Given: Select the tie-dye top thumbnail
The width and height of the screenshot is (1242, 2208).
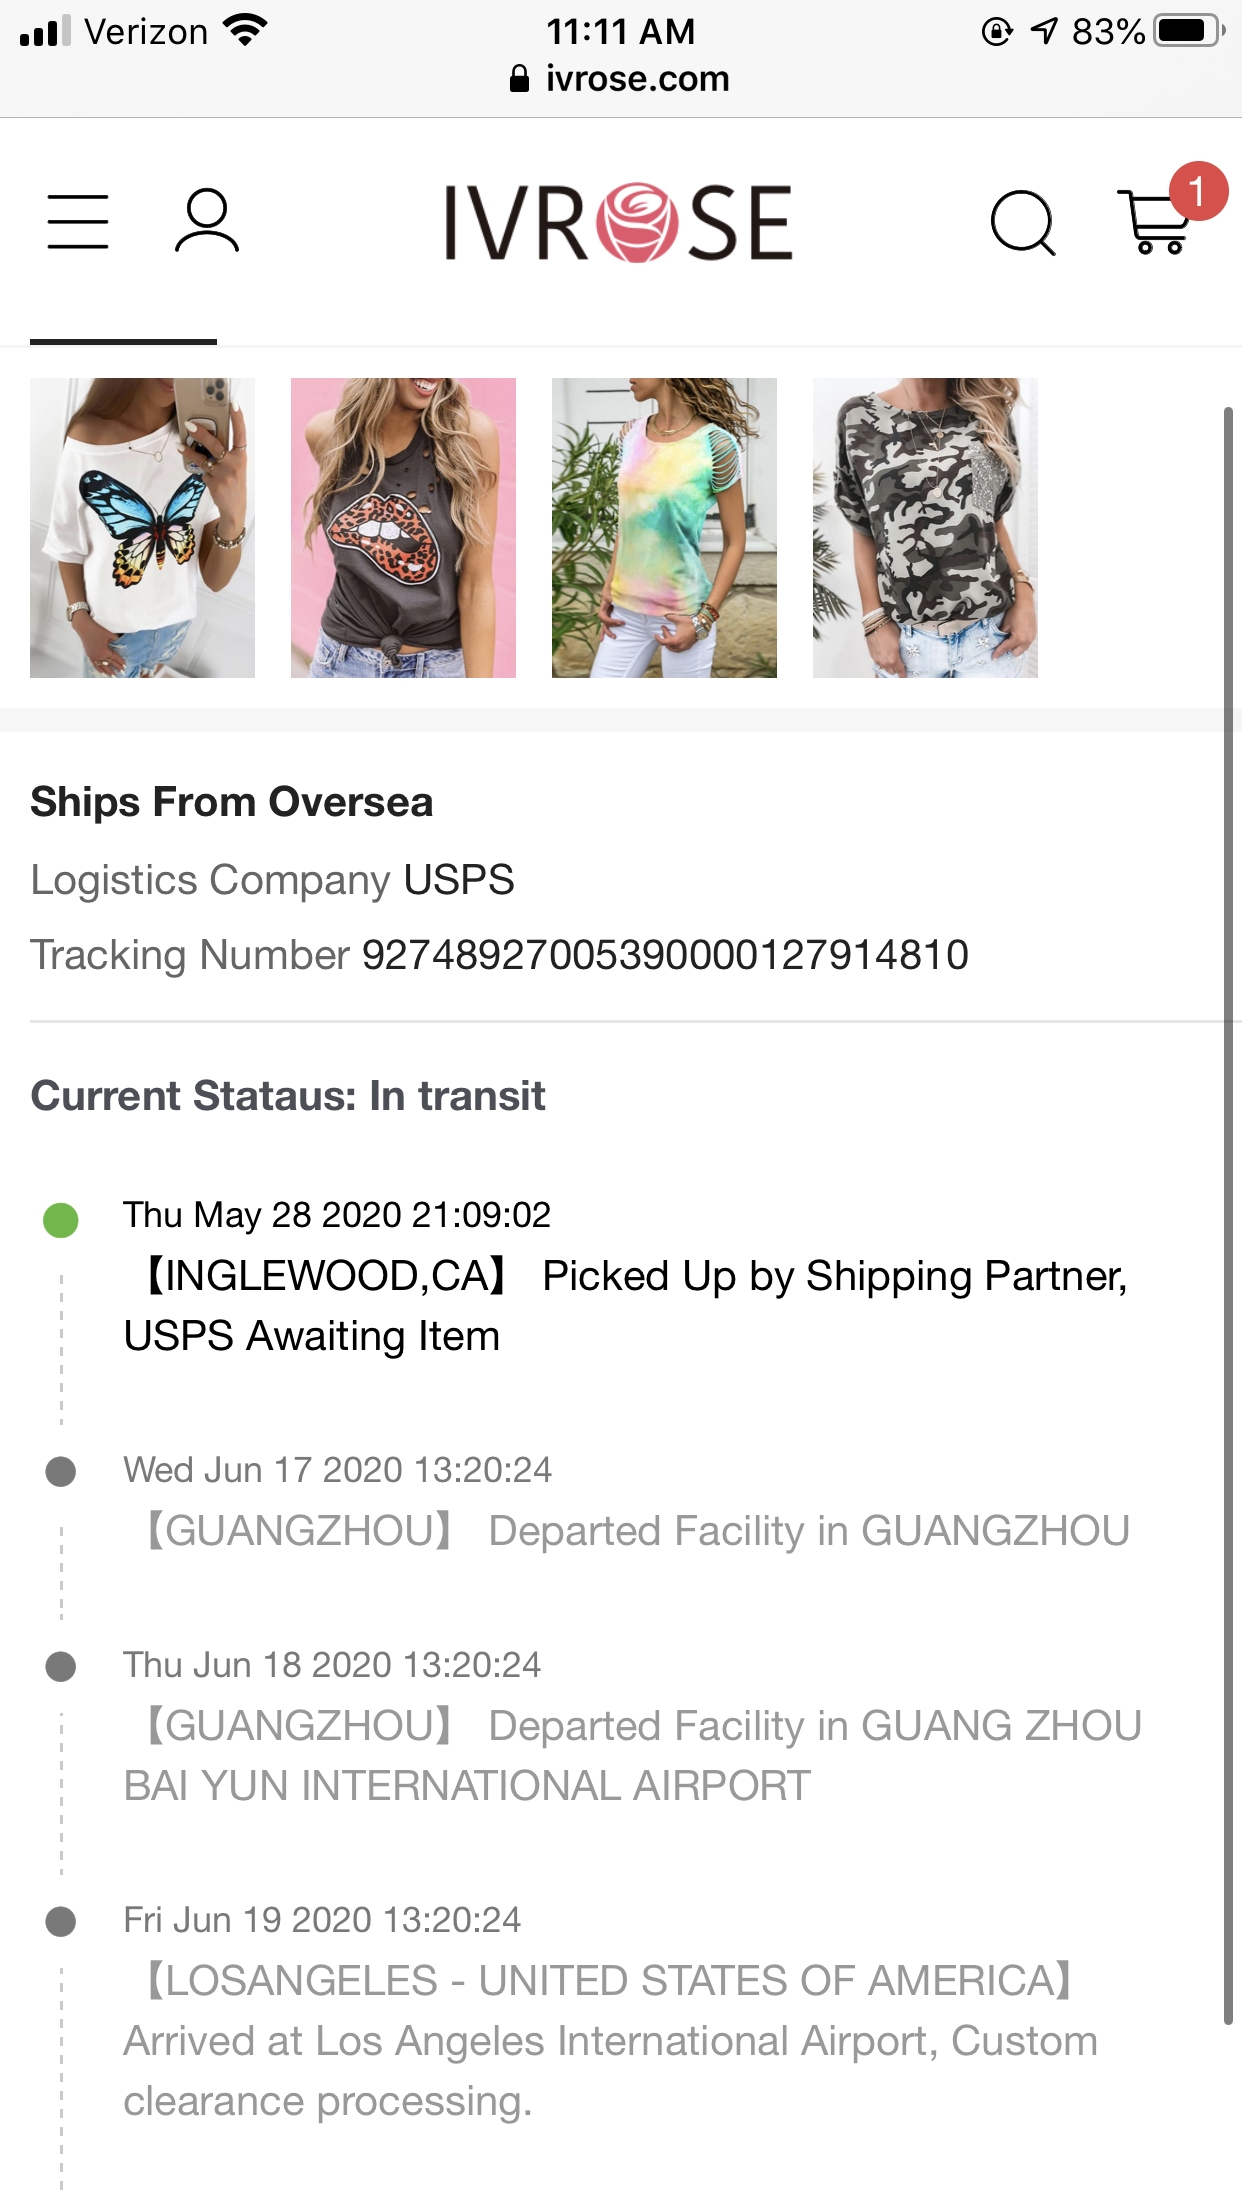Looking at the screenshot, I should click(x=664, y=527).
